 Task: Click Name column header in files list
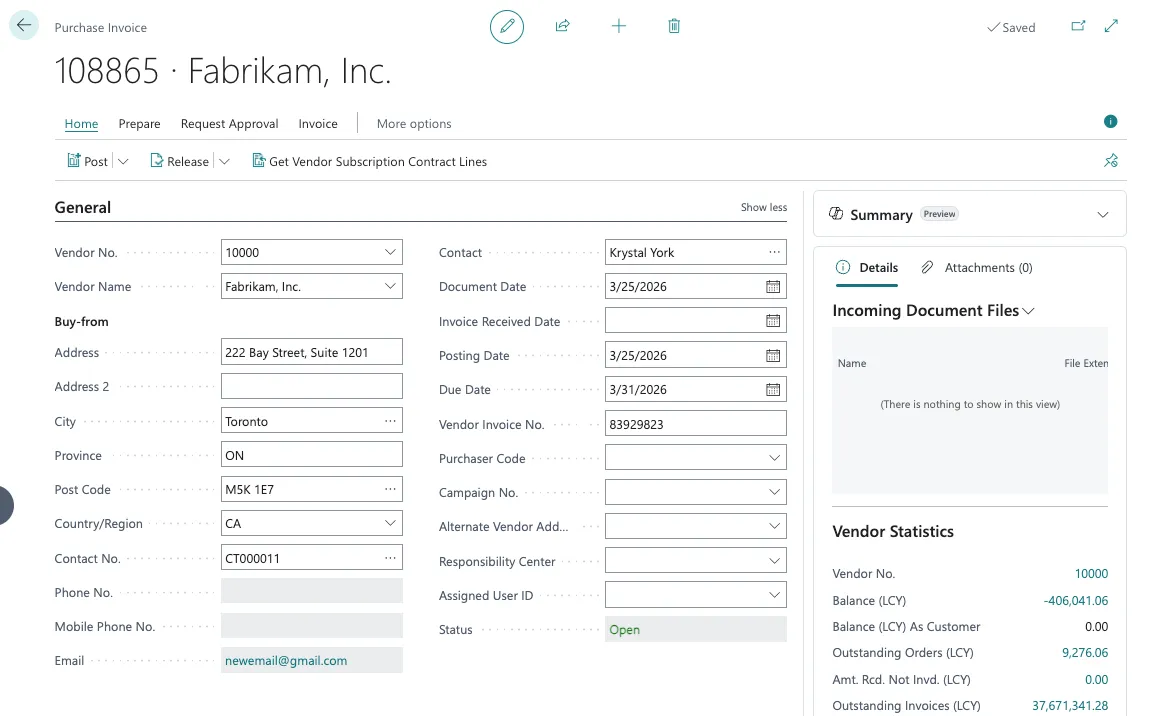point(851,363)
